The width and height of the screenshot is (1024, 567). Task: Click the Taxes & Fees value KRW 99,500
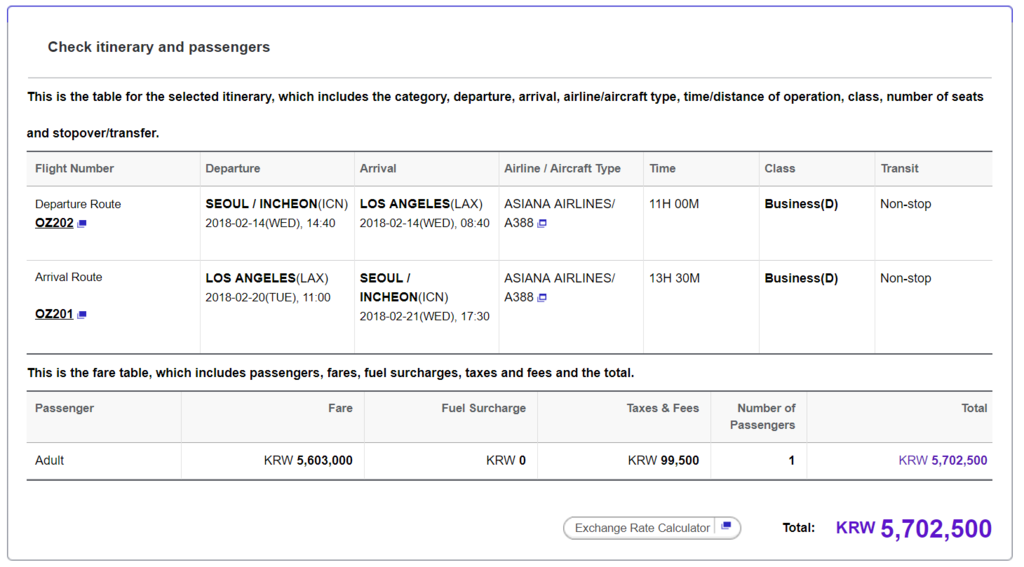tap(663, 461)
